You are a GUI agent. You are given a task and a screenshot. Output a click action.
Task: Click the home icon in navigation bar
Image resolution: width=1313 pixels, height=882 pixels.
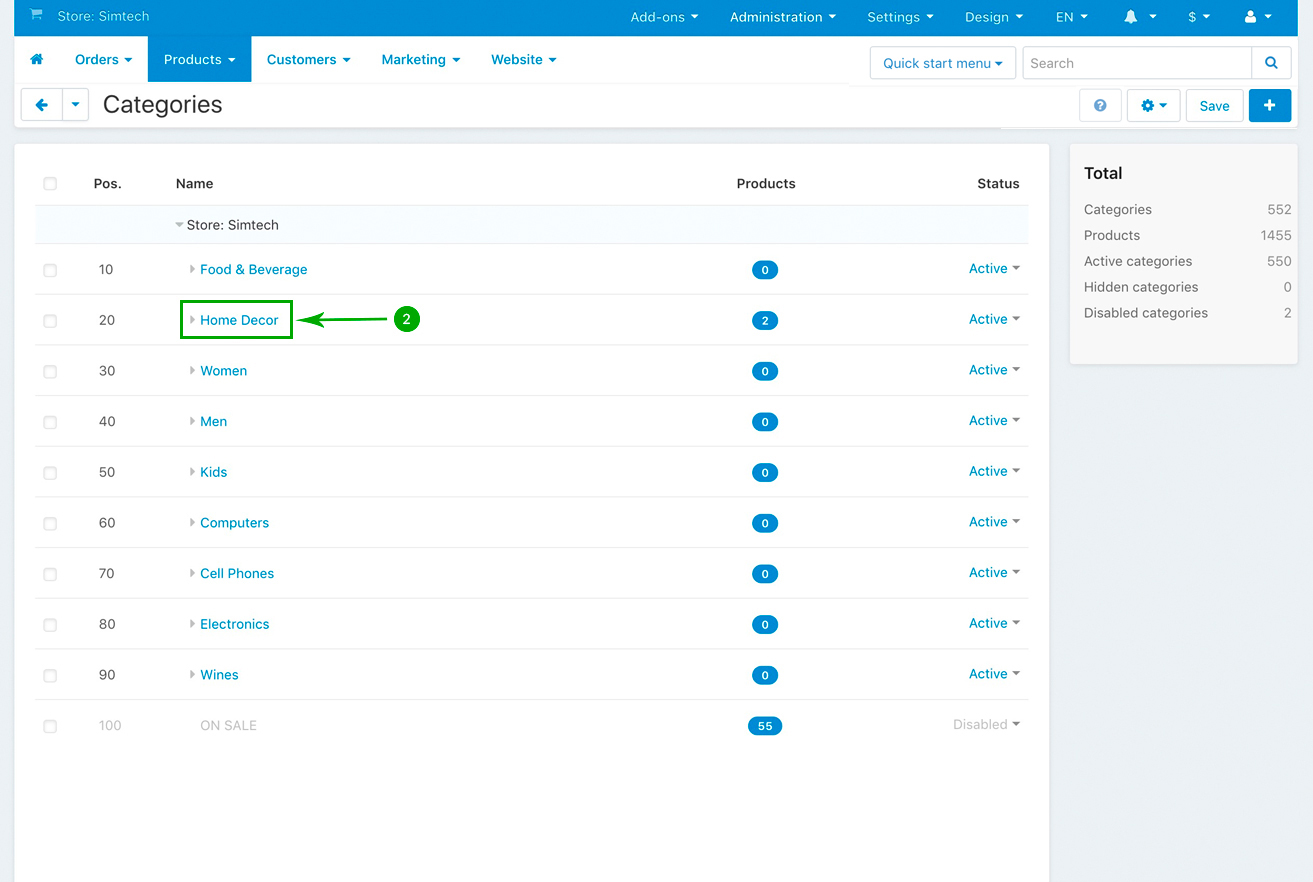click(x=37, y=60)
